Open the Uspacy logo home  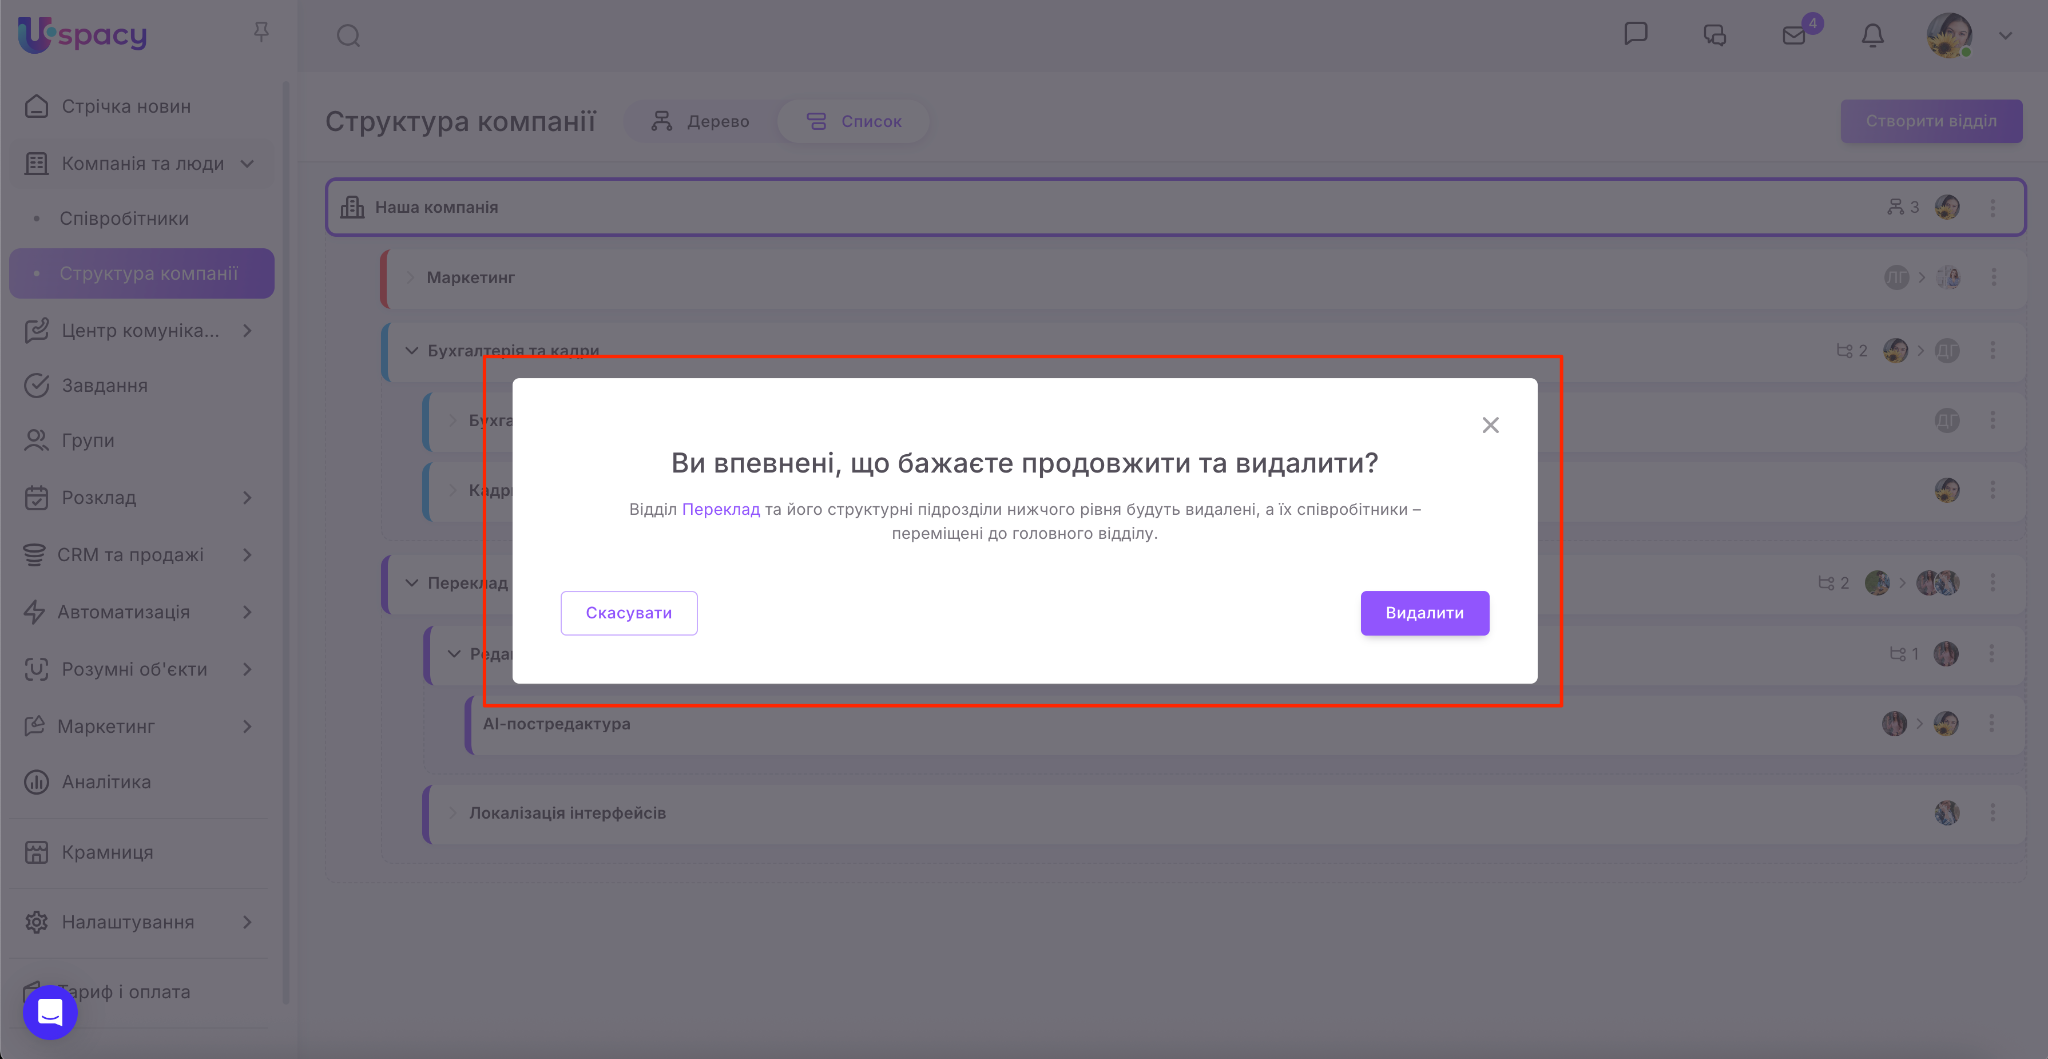pos(83,35)
